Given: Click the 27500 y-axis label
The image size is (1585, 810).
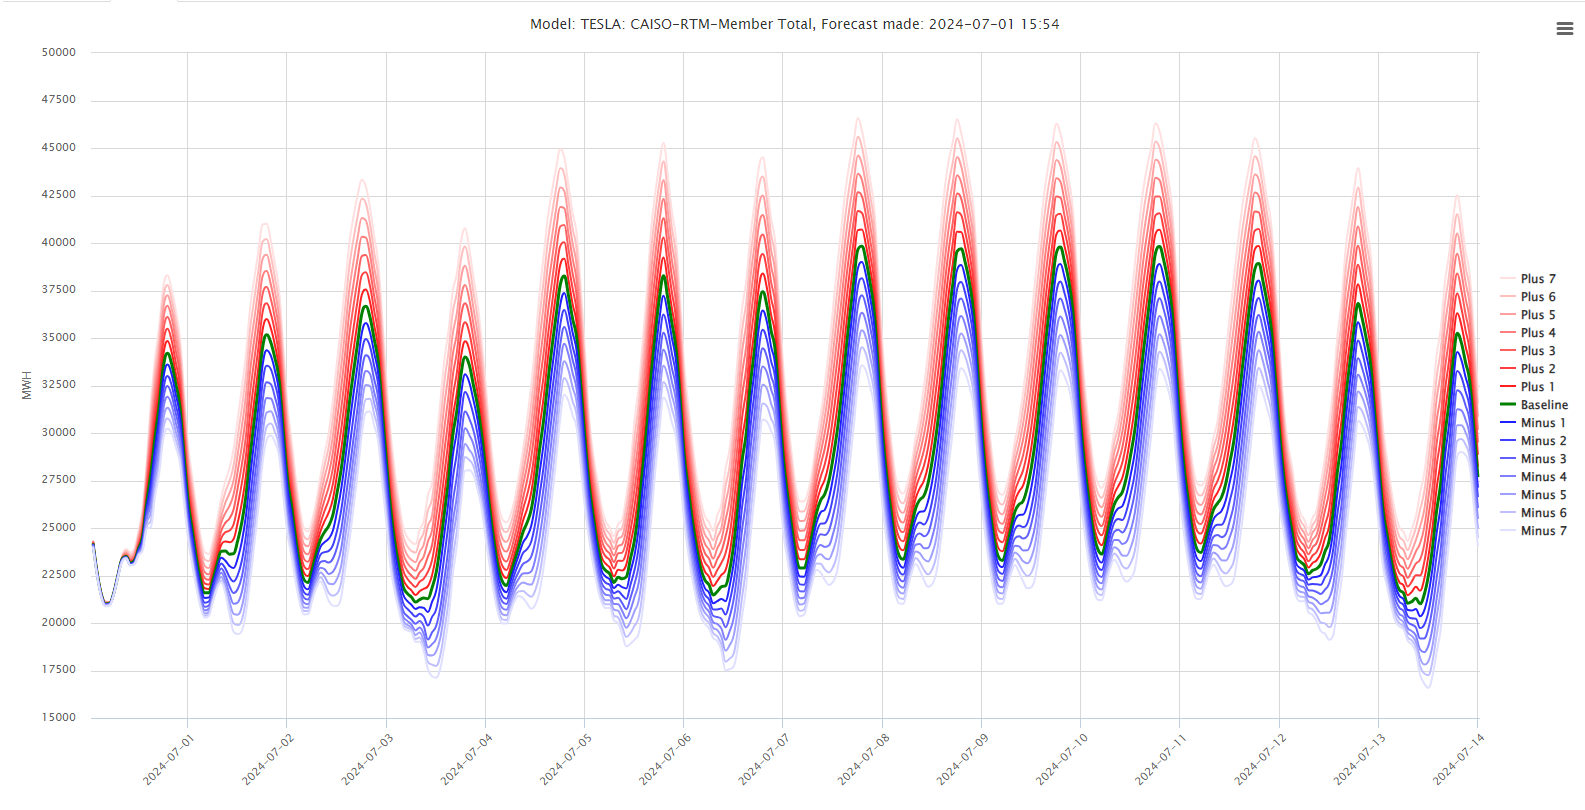Looking at the screenshot, I should [x=58, y=480].
